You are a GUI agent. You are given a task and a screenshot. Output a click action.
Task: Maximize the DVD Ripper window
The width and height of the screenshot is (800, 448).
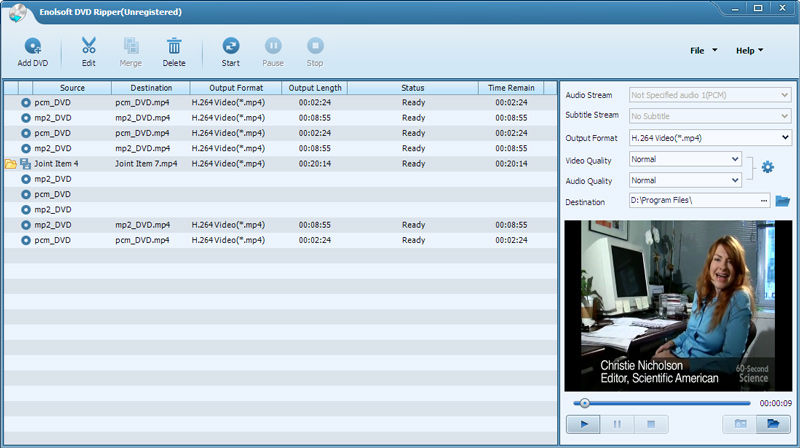point(758,9)
